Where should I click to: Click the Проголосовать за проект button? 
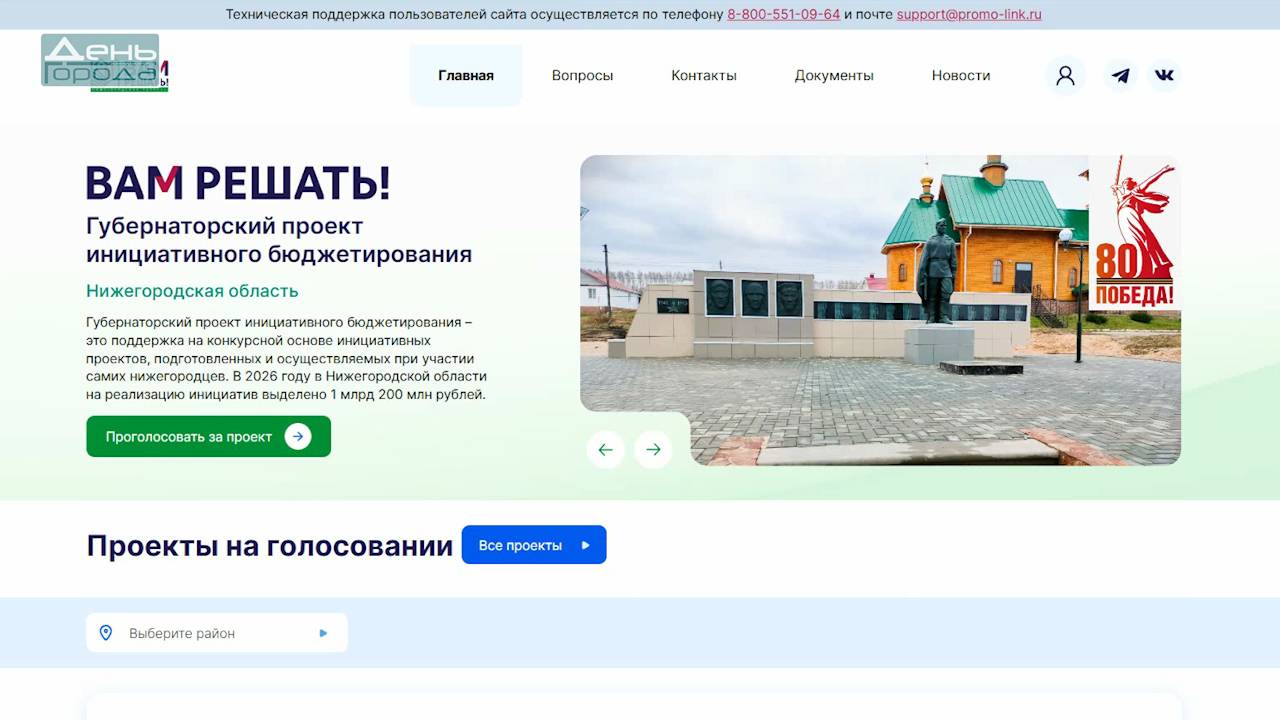208,437
